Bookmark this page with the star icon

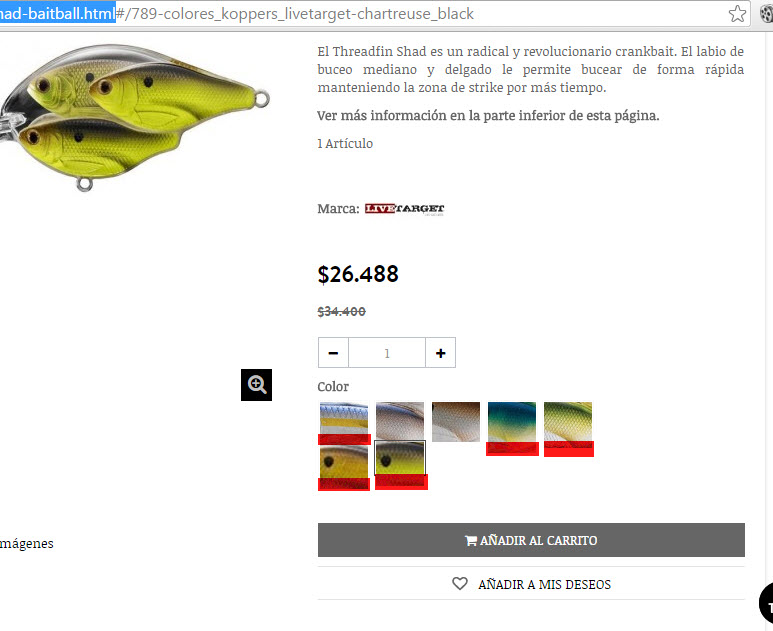737,14
